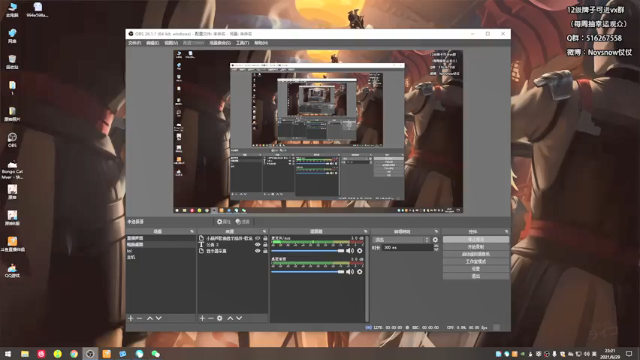Click the Desktop Audio volume slider

(308, 272)
